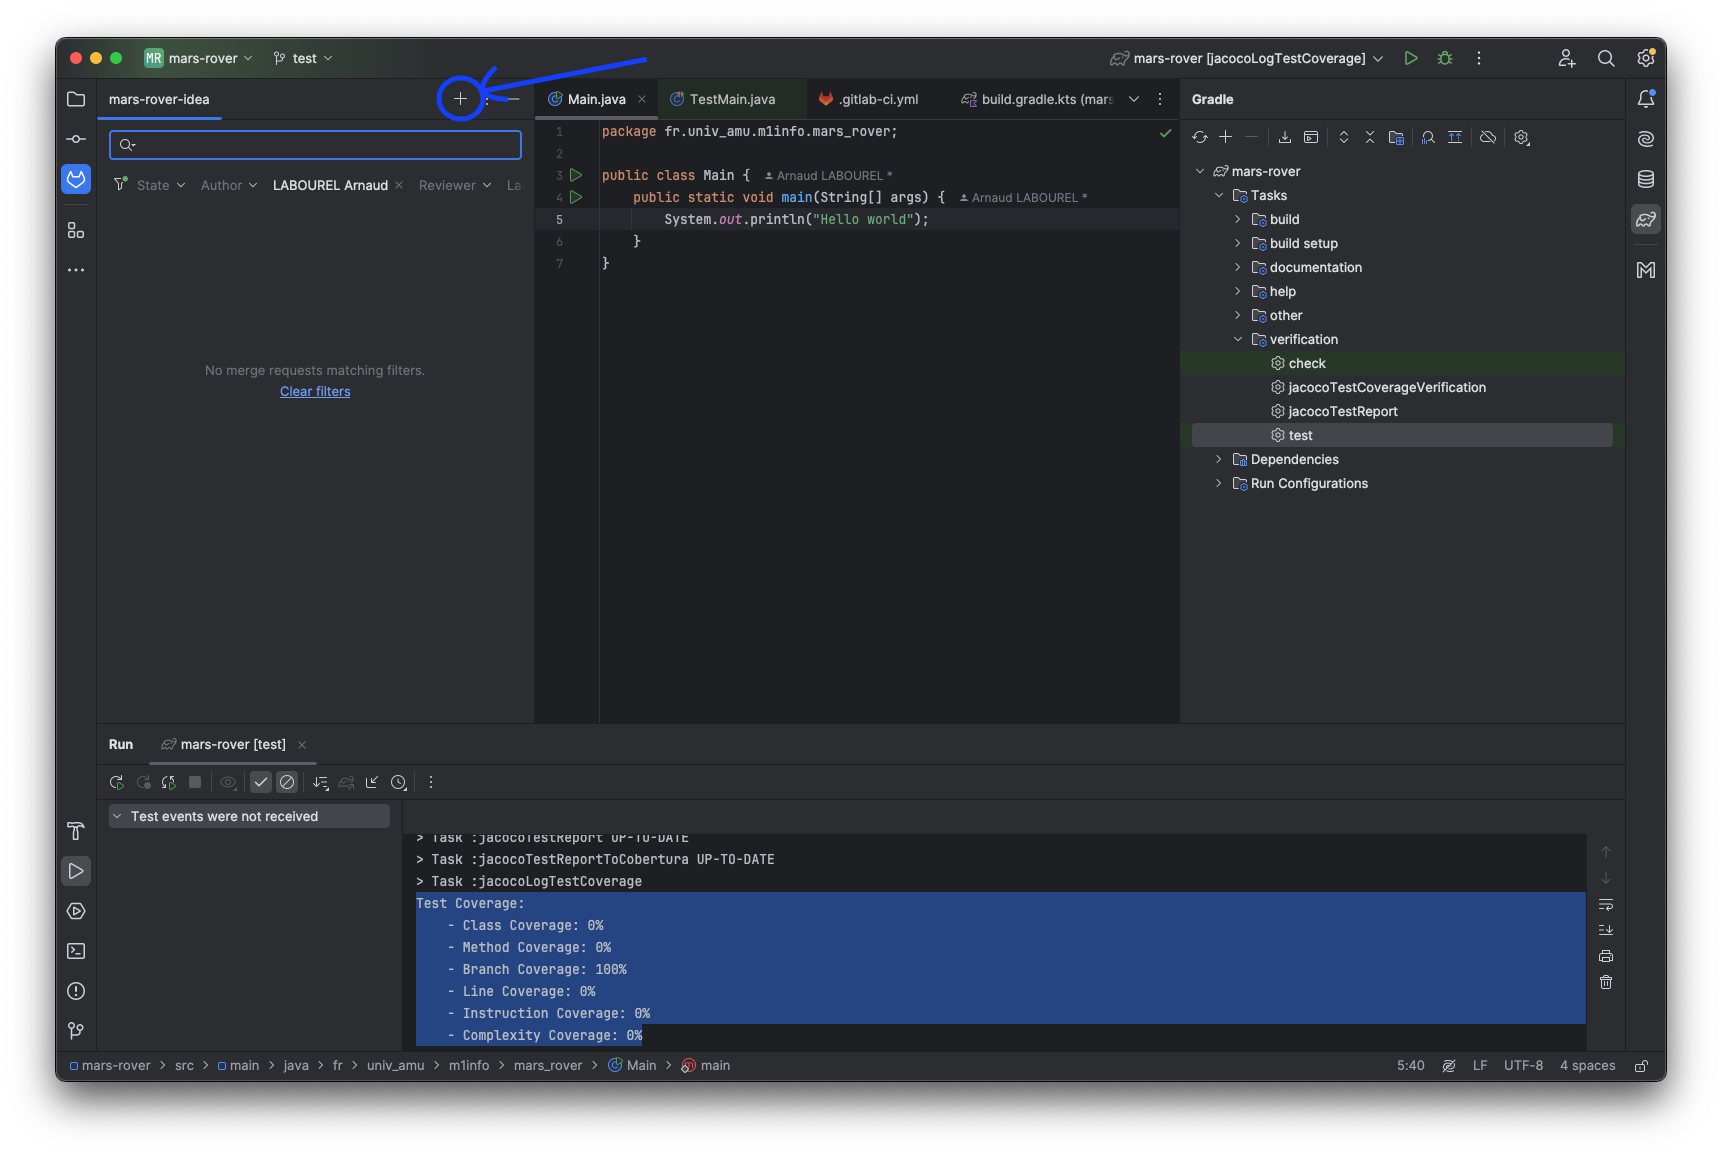Open IDE settings gear in title bar
This screenshot has height=1155, width=1722.
(x=1645, y=58)
